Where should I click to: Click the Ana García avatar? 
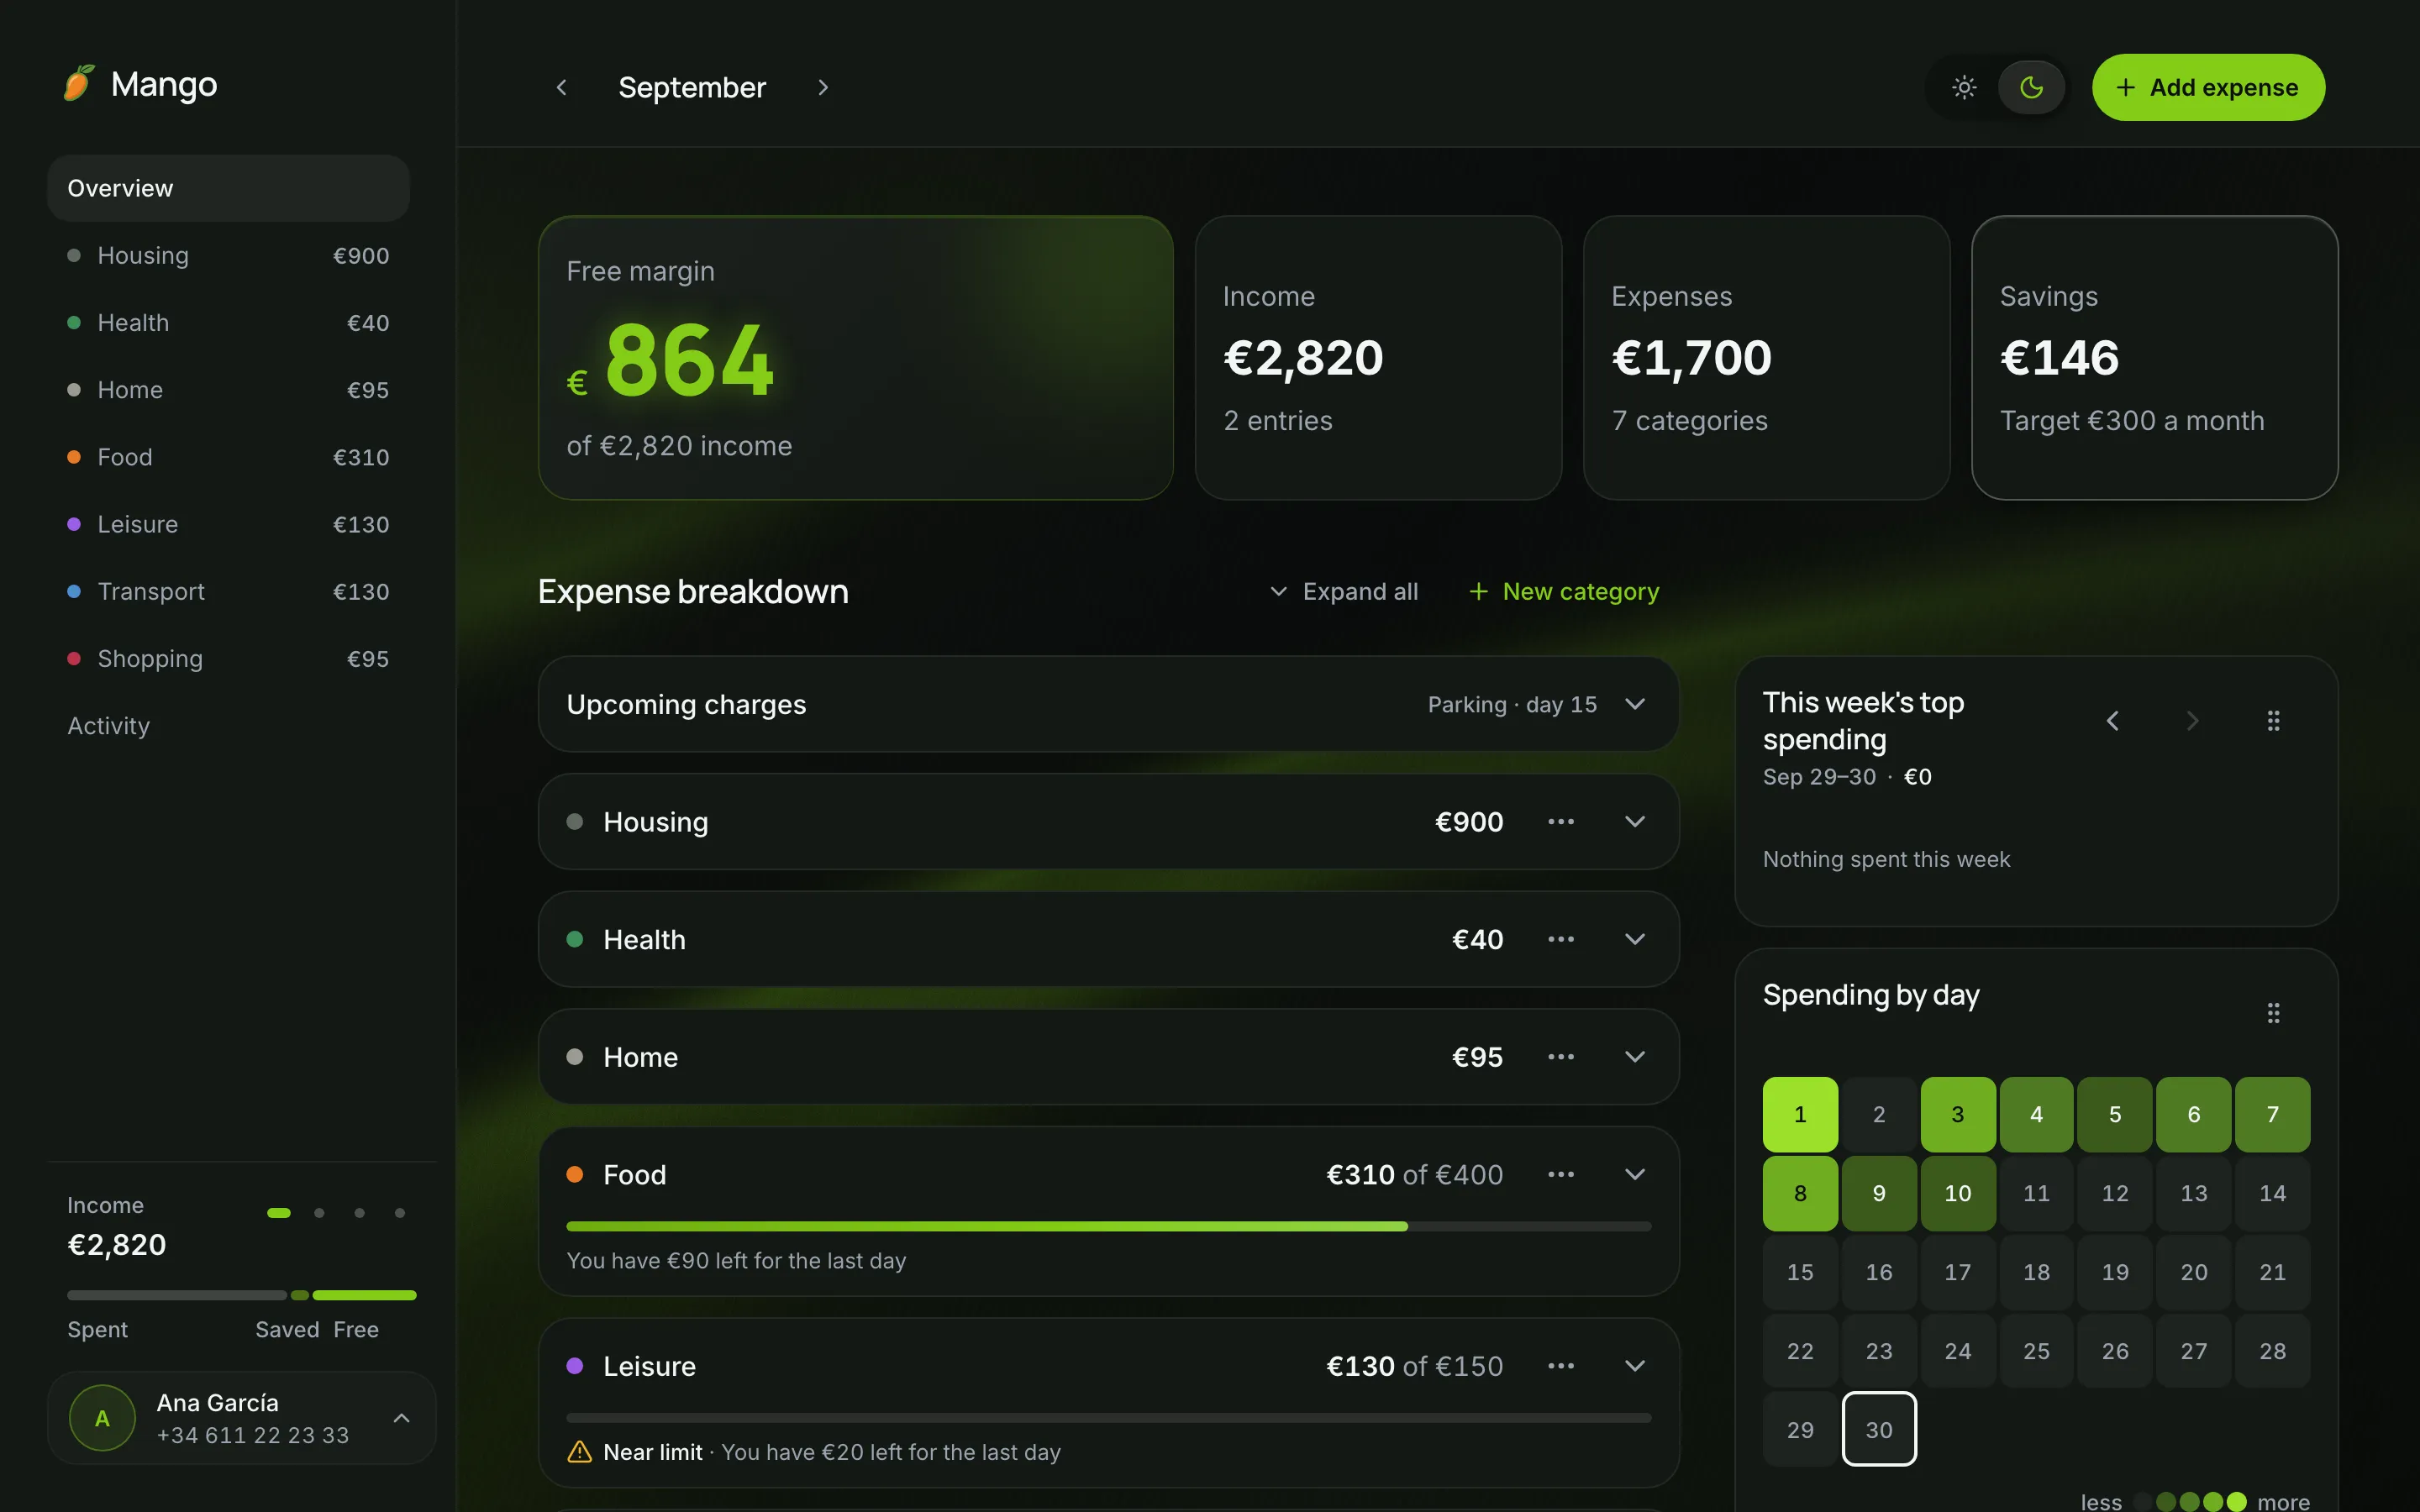102,1418
